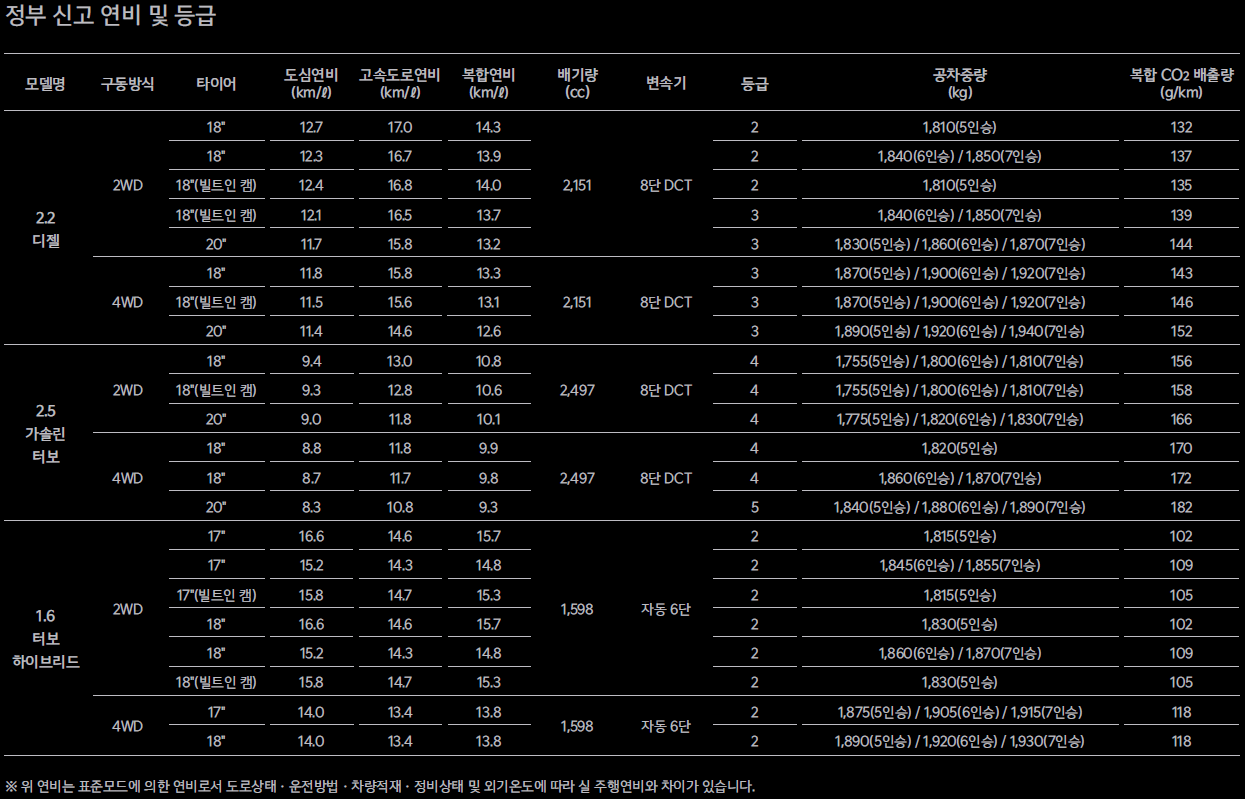Select the 배기량 (cc) column header
The width and height of the screenshot is (1245, 799).
click(577, 84)
